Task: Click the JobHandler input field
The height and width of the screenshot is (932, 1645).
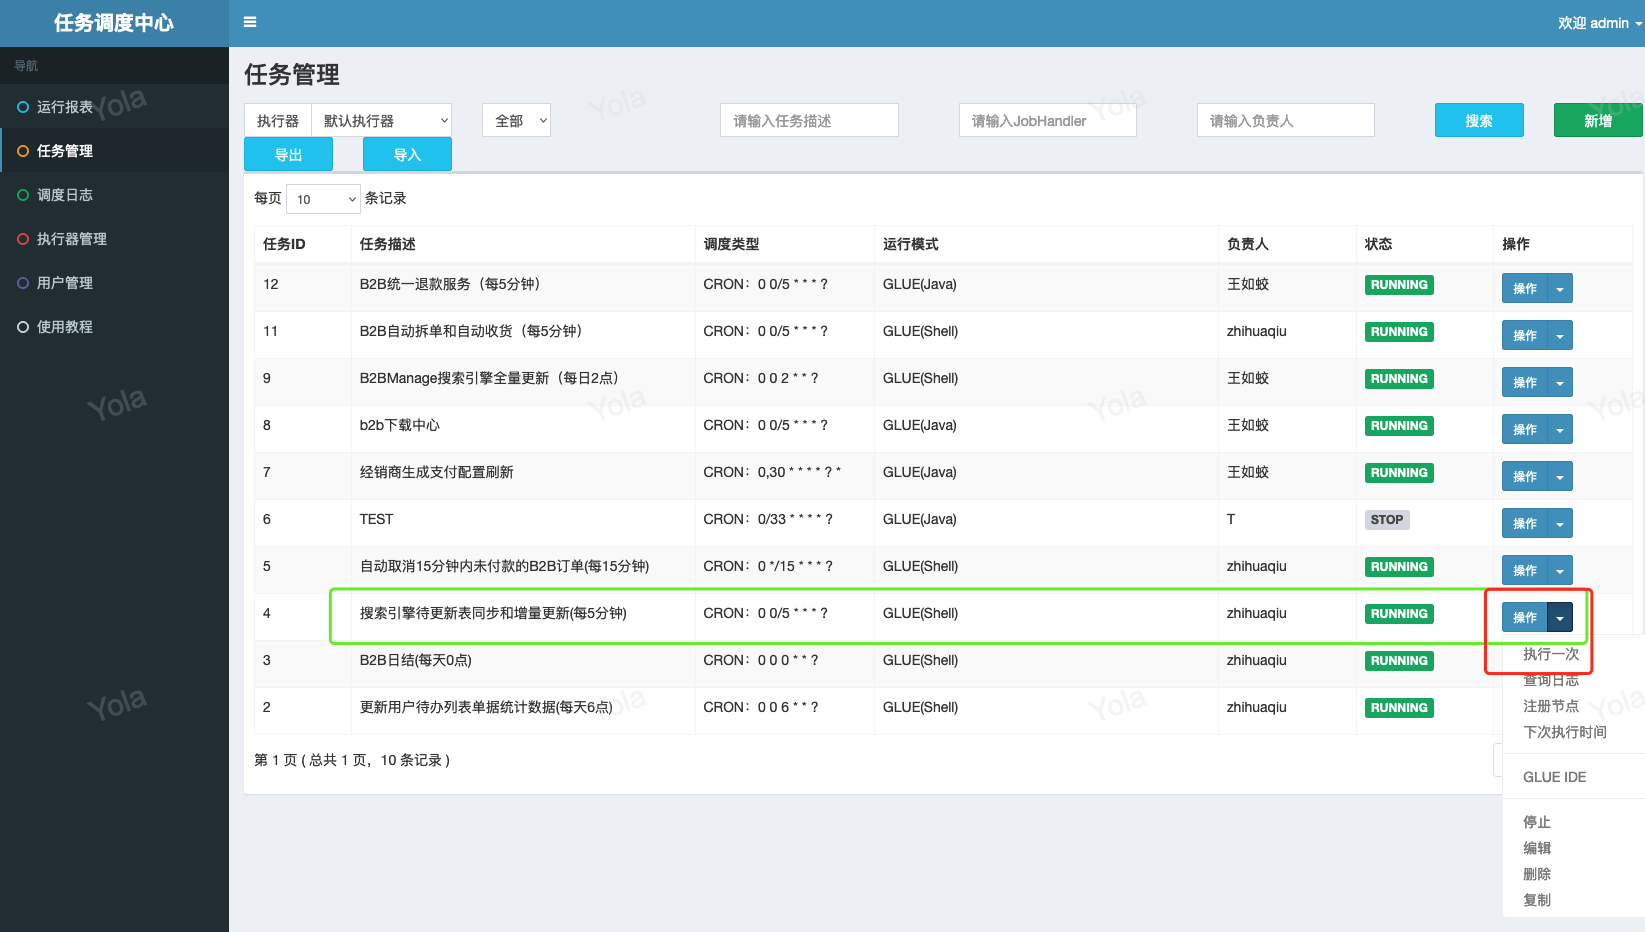Action: [x=1047, y=121]
